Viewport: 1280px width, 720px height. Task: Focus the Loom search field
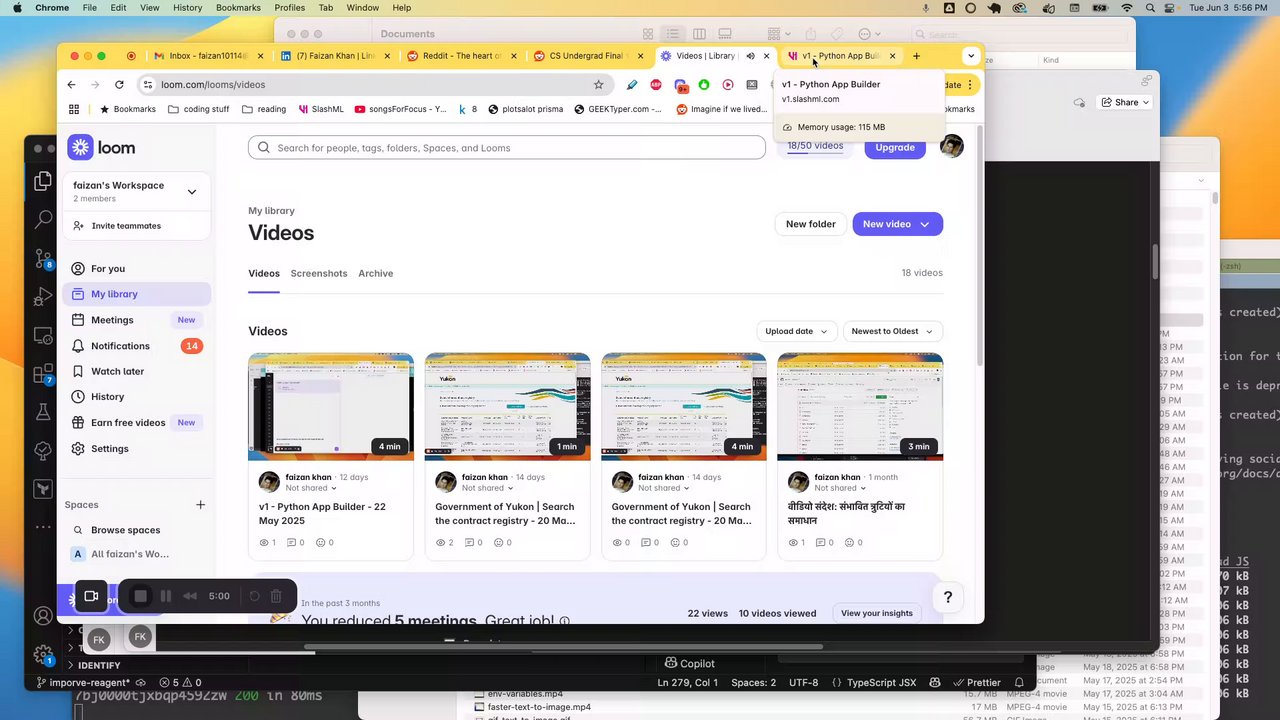click(x=507, y=148)
